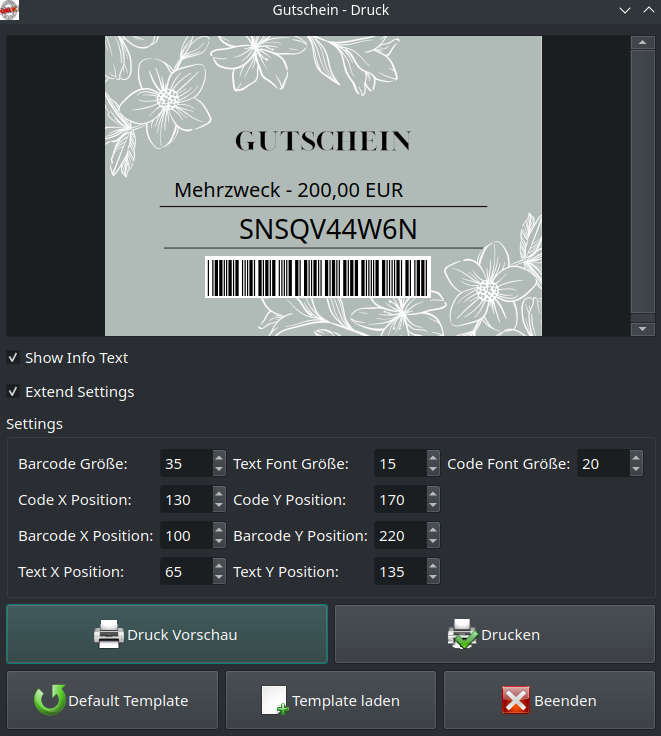
Task: Click the GUTSCHEIN heading in preview
Action: pos(323,141)
